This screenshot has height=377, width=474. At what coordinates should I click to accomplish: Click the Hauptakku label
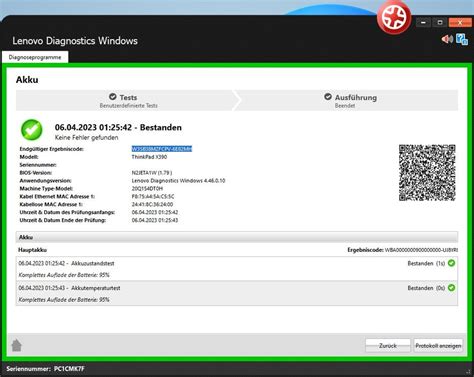32,250
